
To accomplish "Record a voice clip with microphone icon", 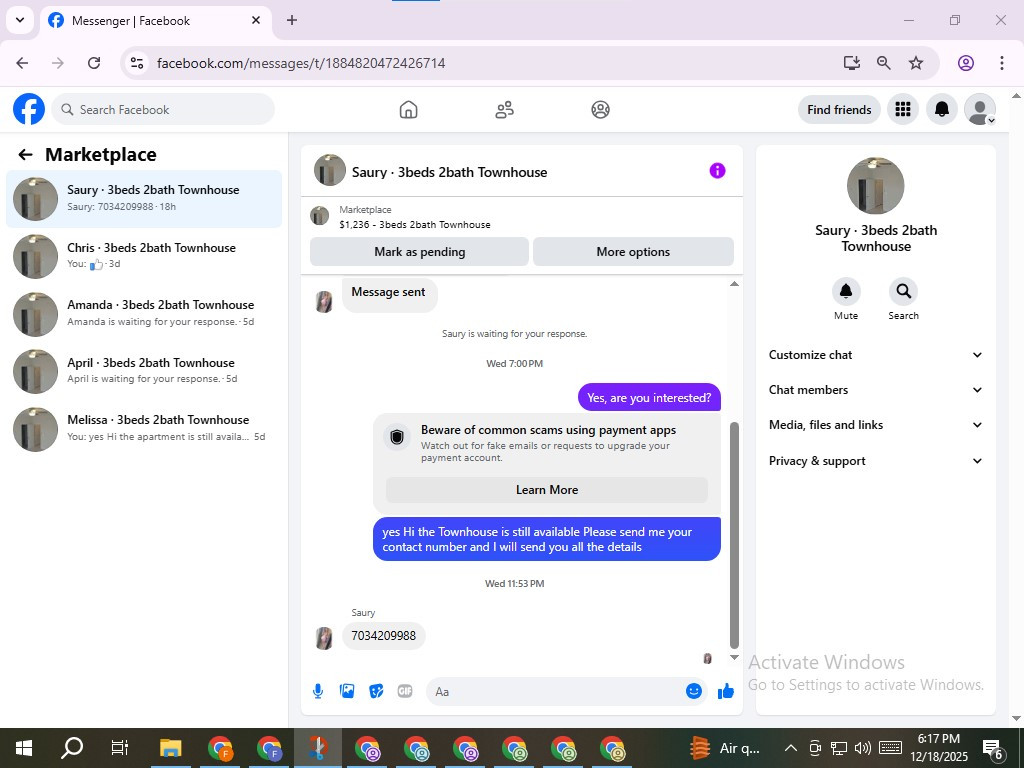I will tap(318, 691).
